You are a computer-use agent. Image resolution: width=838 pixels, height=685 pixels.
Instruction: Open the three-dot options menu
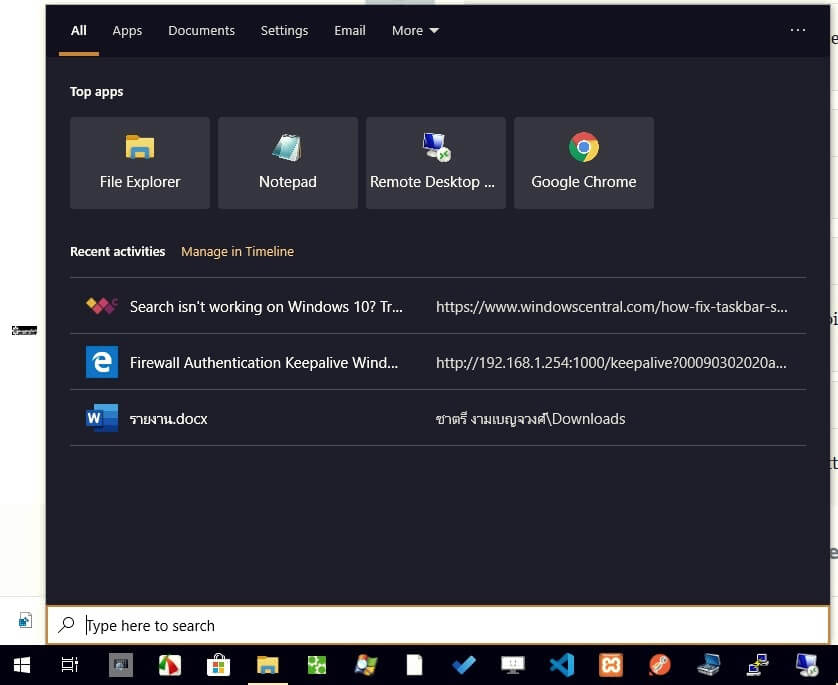pos(797,30)
